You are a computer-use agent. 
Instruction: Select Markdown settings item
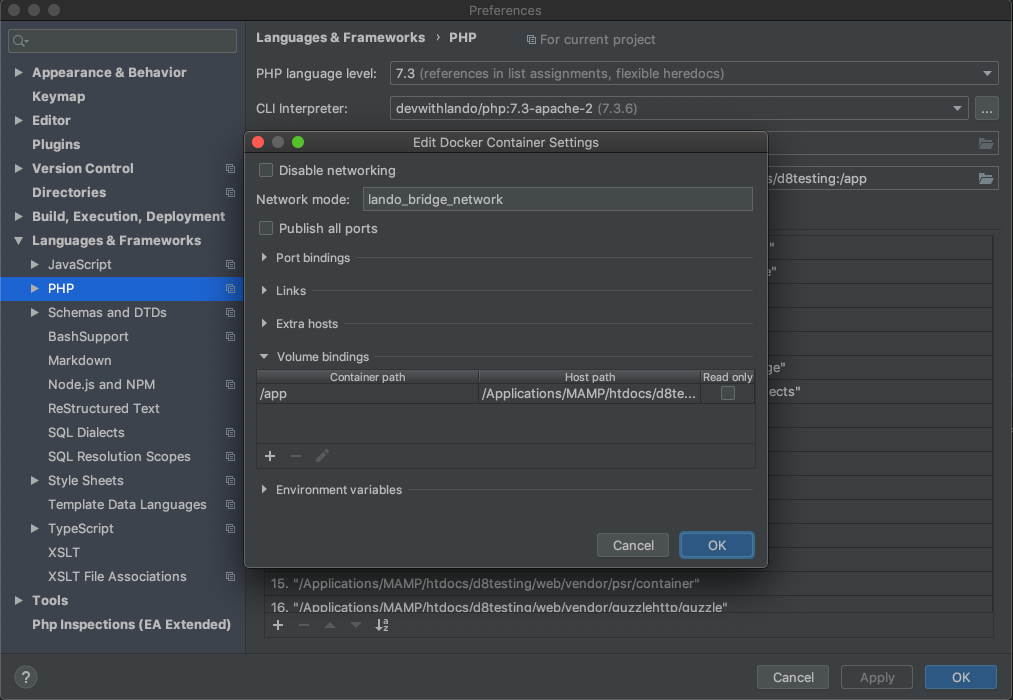click(x=79, y=360)
